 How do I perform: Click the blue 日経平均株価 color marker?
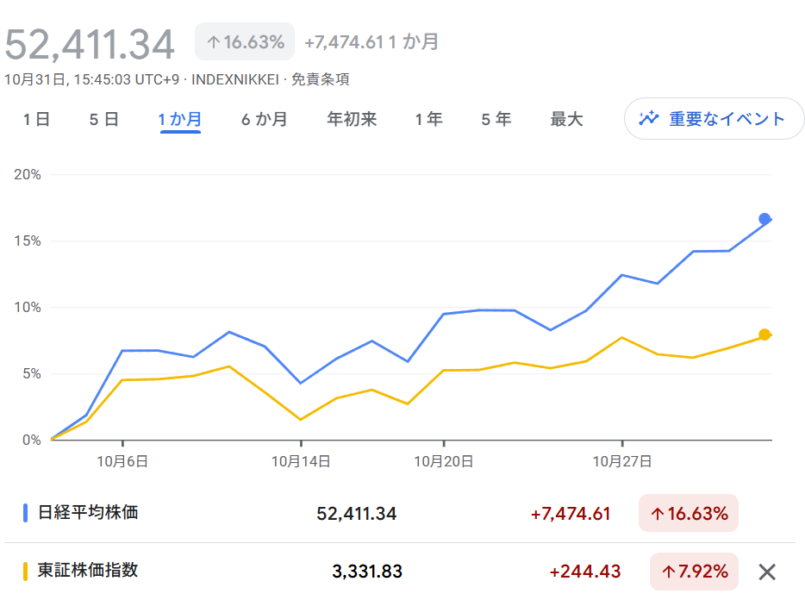click(25, 513)
